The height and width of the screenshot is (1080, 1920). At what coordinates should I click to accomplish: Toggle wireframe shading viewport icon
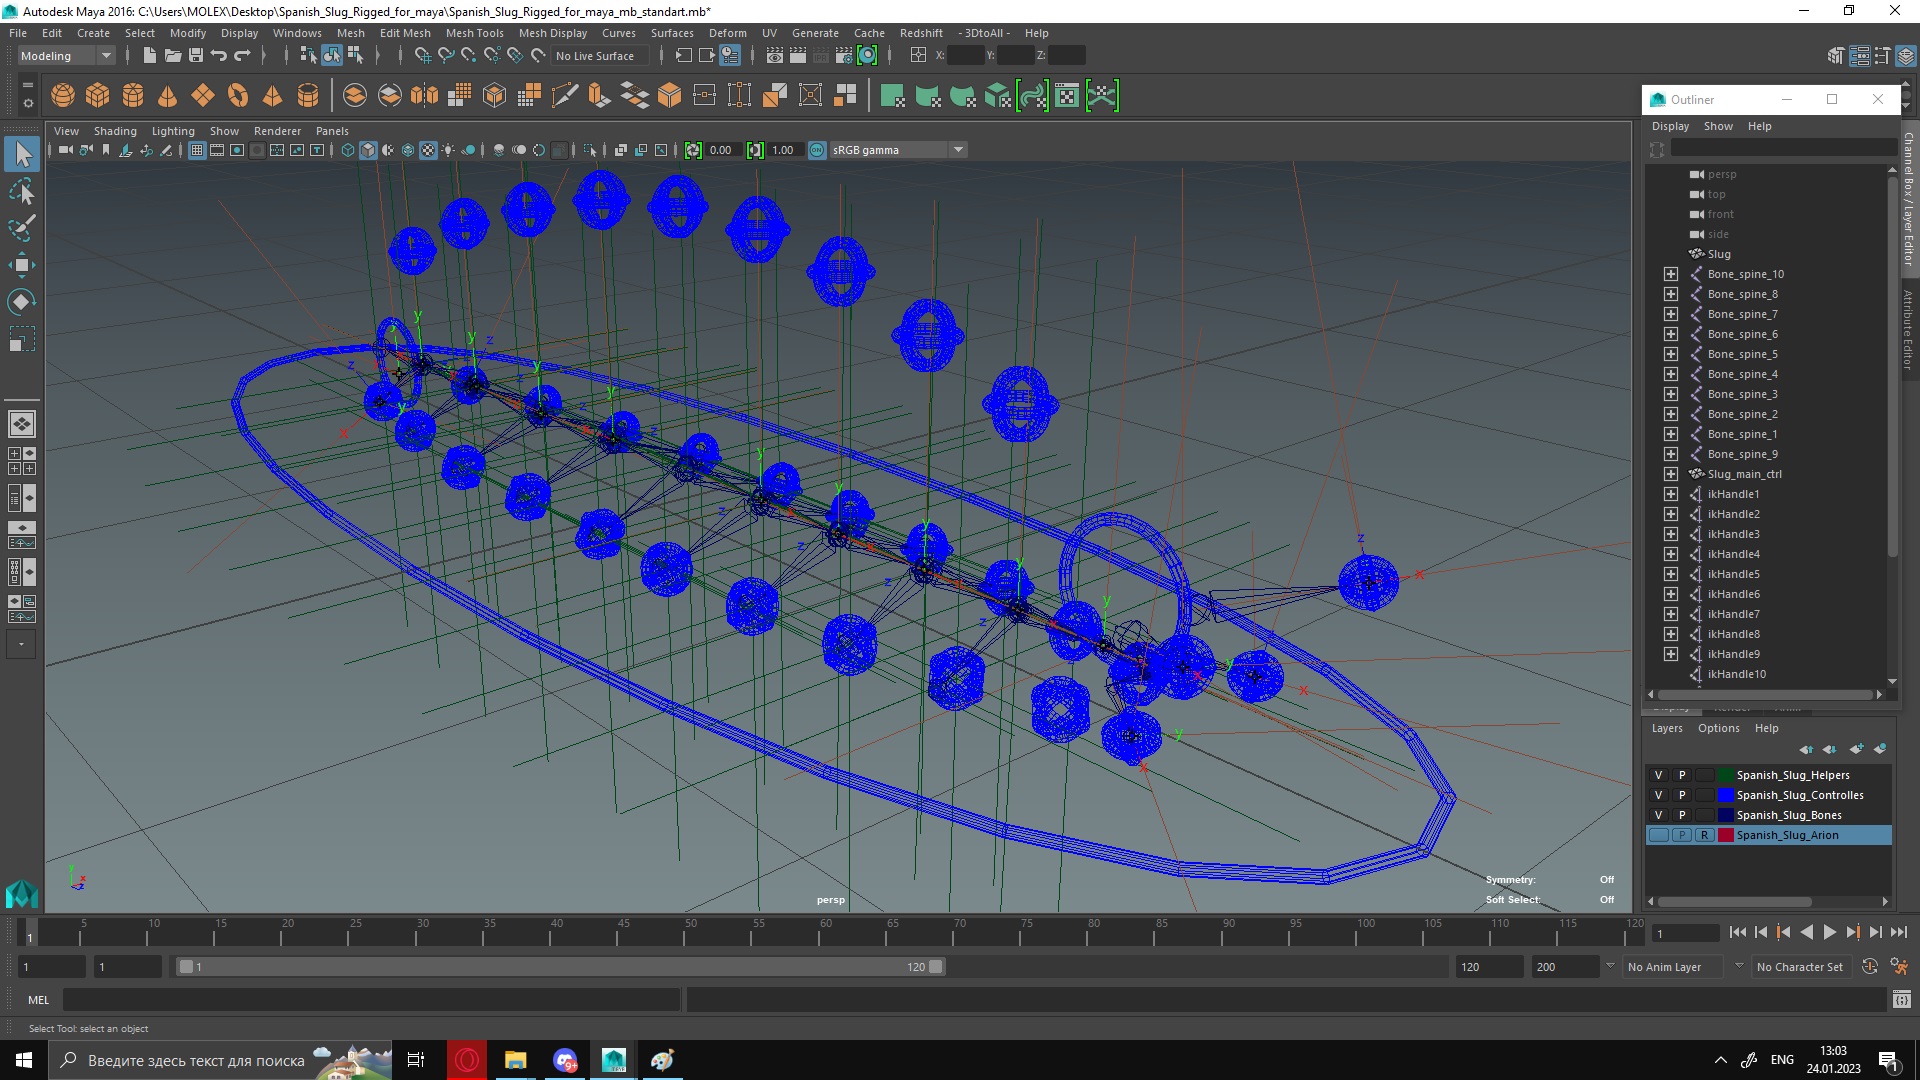tap(348, 151)
